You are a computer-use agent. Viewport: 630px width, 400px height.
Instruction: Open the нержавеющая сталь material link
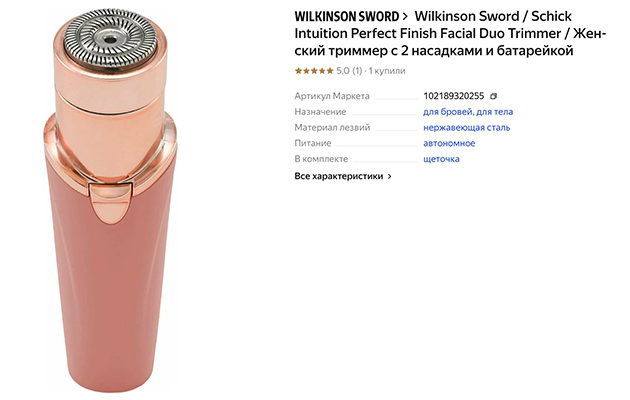click(466, 127)
